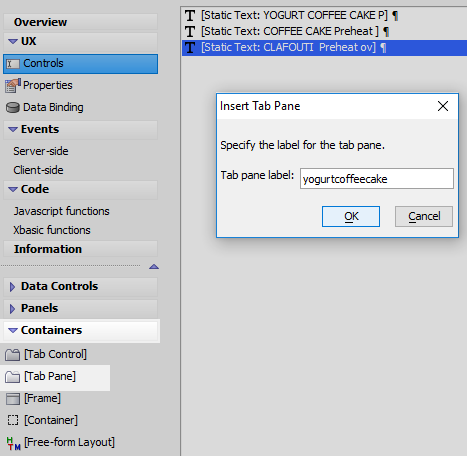Open Properties via its icon

coord(13,86)
